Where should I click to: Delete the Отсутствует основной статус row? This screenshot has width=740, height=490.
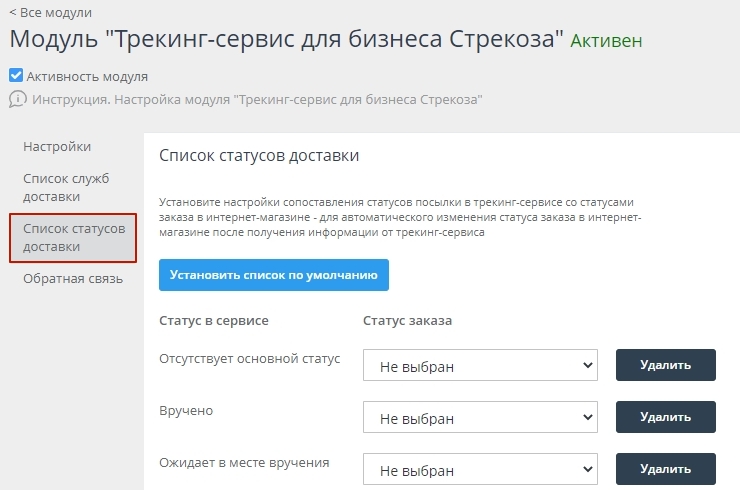coord(666,365)
